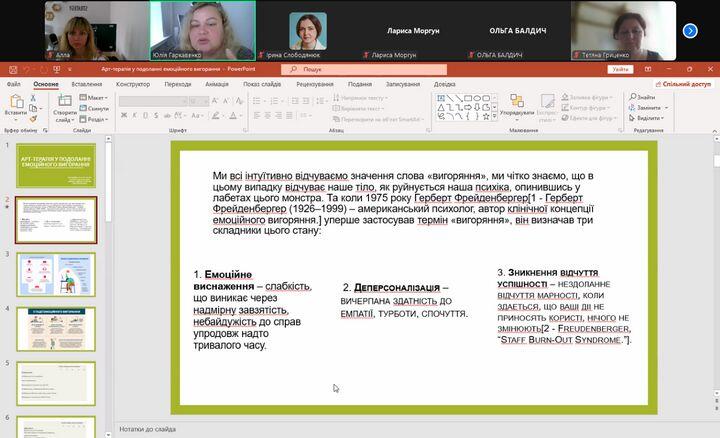The height and width of the screenshot is (438, 720).
Task: Click the Увійти sign-in button
Action: [620, 69]
